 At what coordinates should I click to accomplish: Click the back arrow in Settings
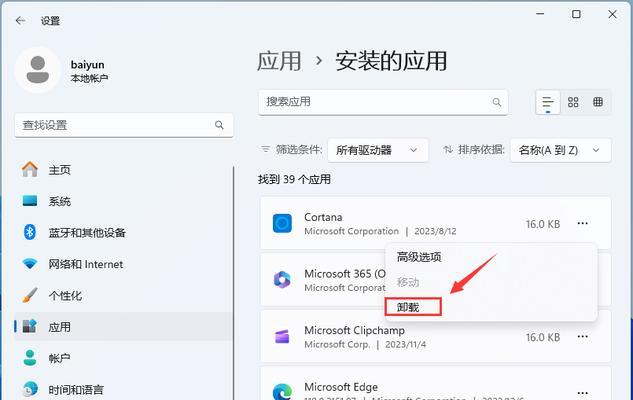[x=20, y=21]
